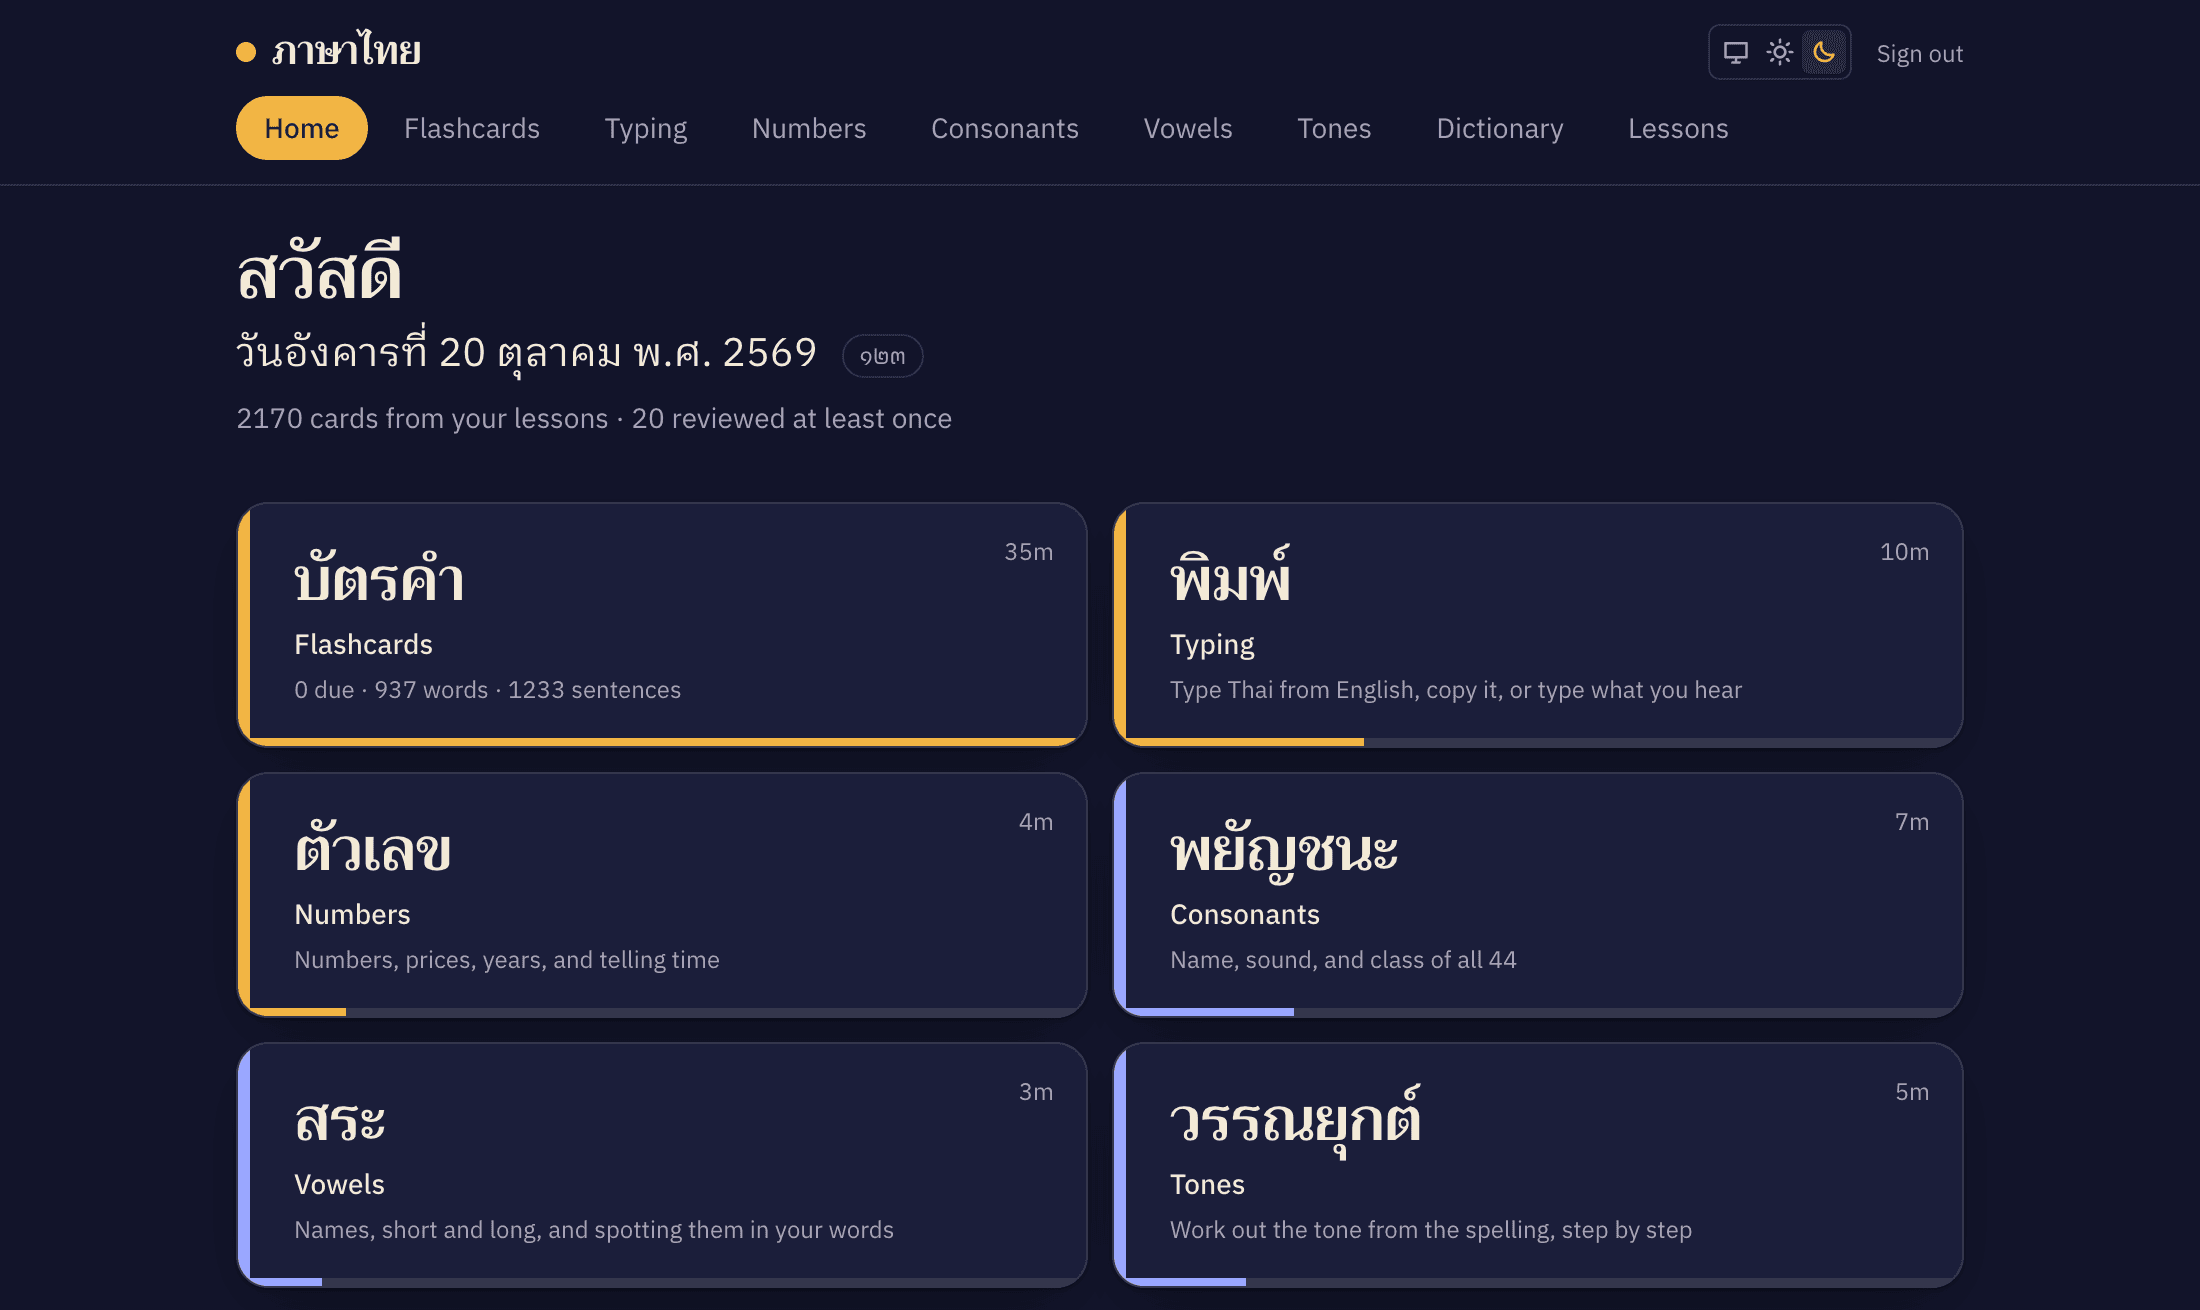The width and height of the screenshot is (2200, 1310).
Task: Click the 5m time label
Action: [1912, 1092]
